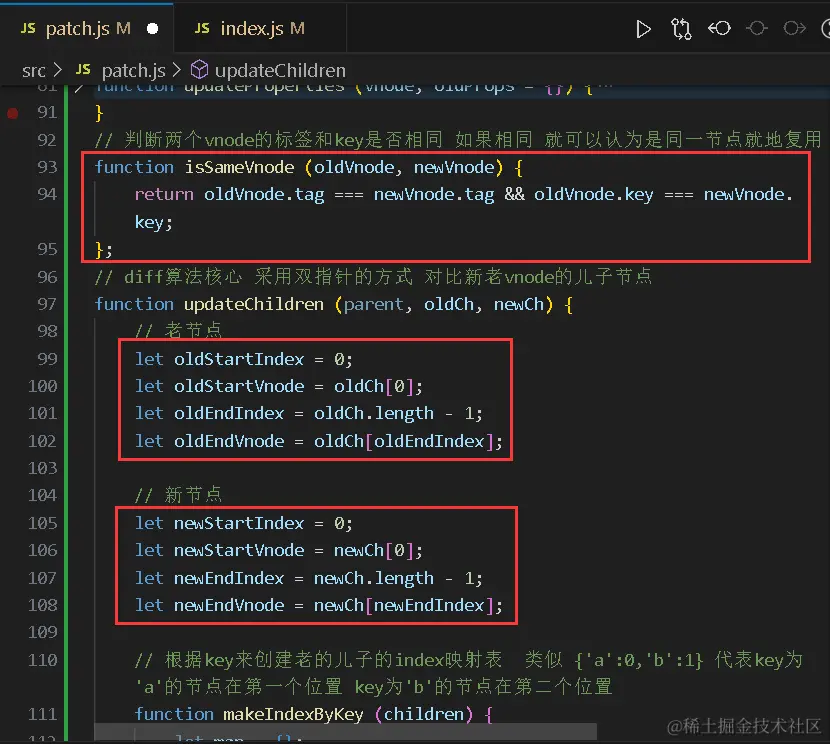The width and height of the screenshot is (830, 744).
Task: Click 'let newEndVnode' declaration line
Action: tap(318, 605)
